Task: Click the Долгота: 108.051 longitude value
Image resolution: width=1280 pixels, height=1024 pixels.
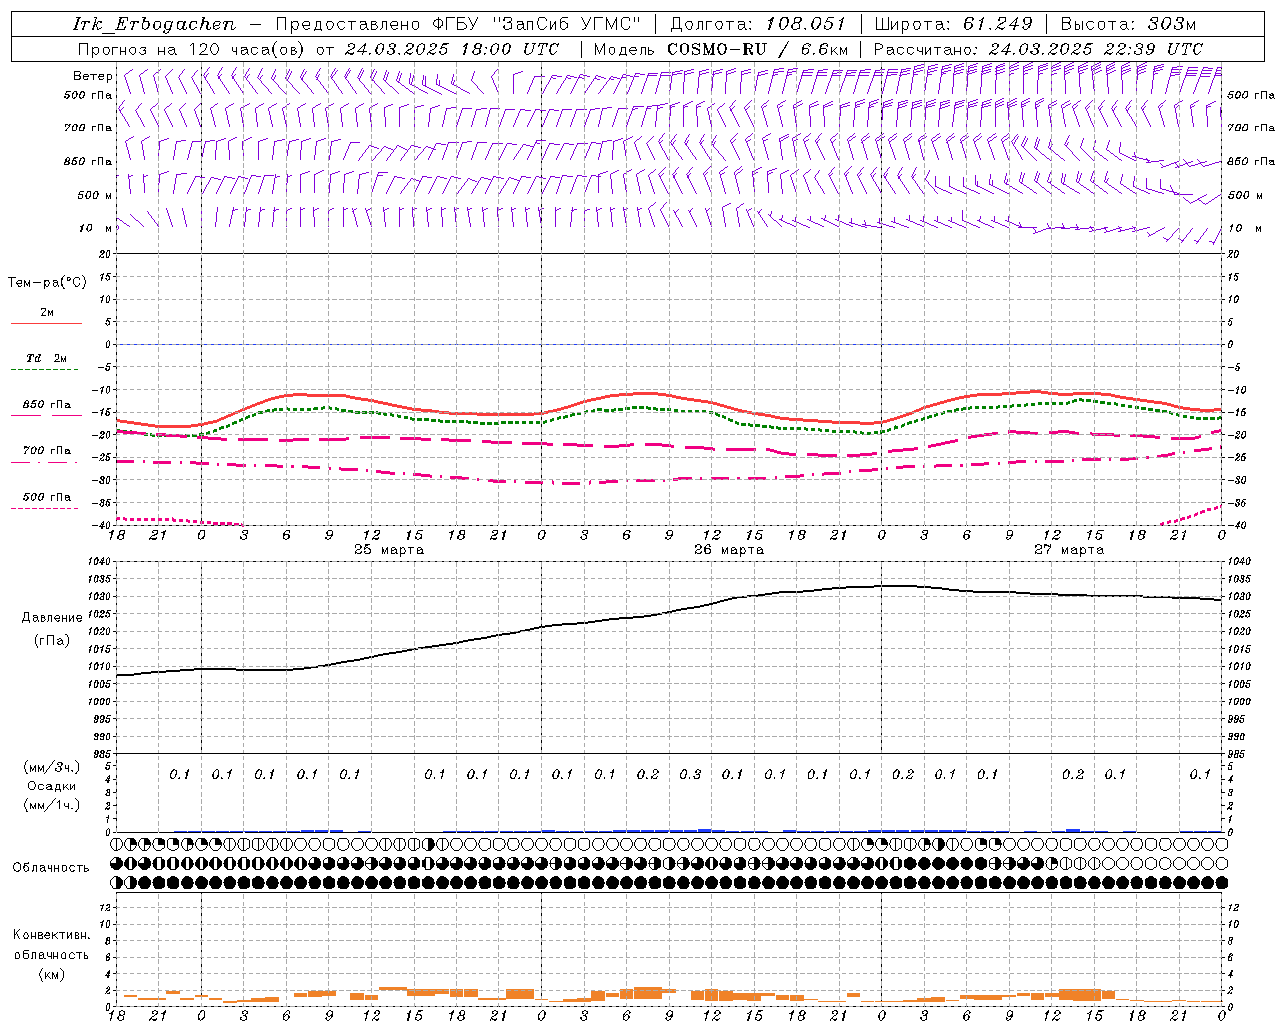Action: [758, 24]
